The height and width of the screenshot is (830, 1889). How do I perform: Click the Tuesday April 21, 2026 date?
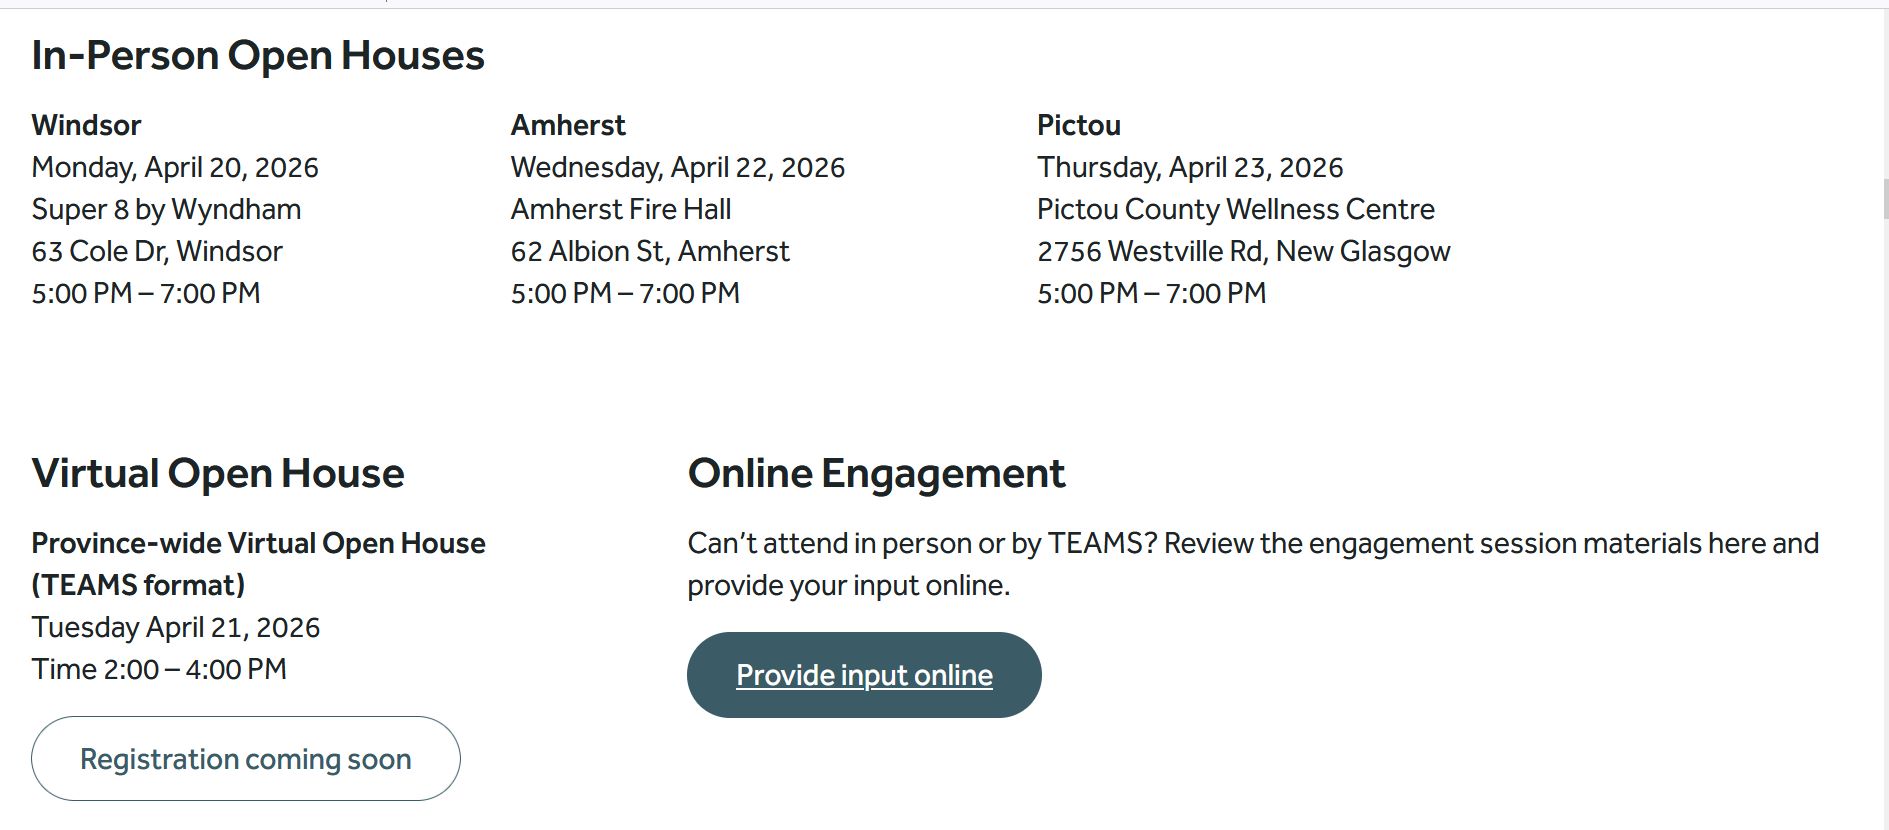tap(176, 627)
